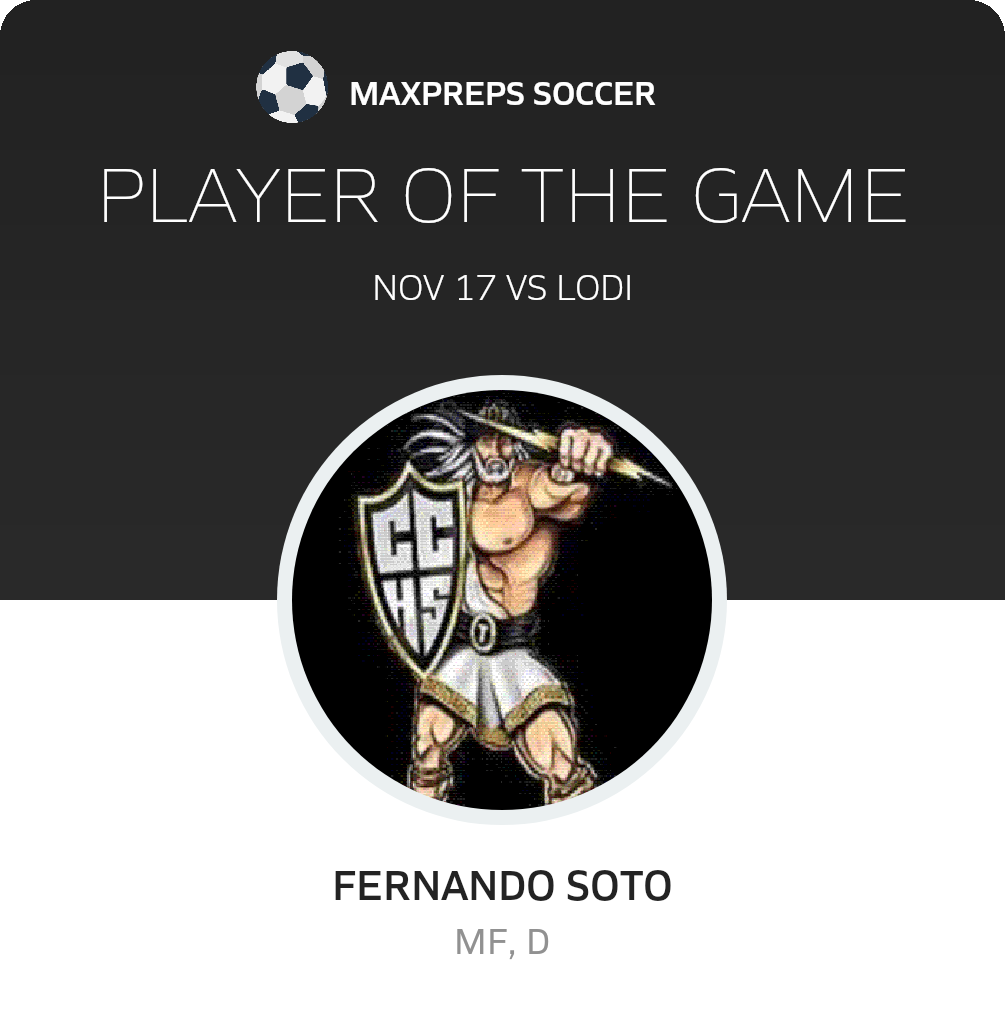Click the SOCCER word beside the ball

[594, 94]
